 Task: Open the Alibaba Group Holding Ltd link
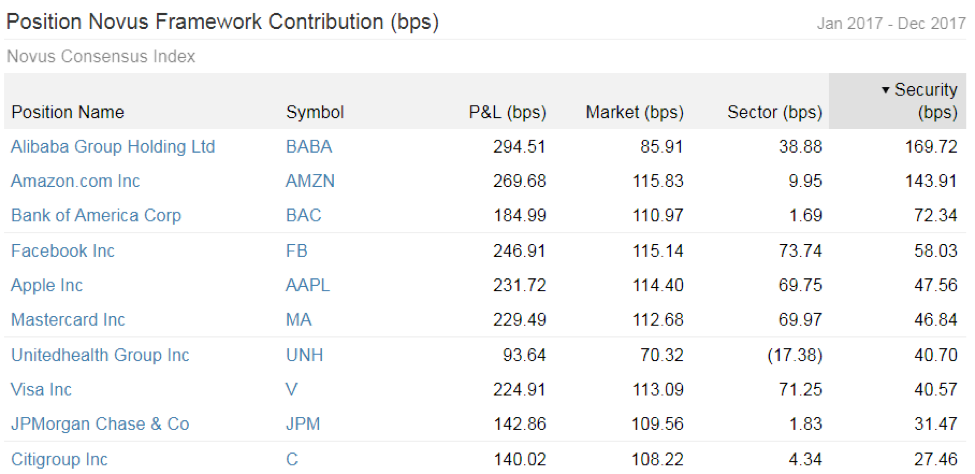coord(113,147)
